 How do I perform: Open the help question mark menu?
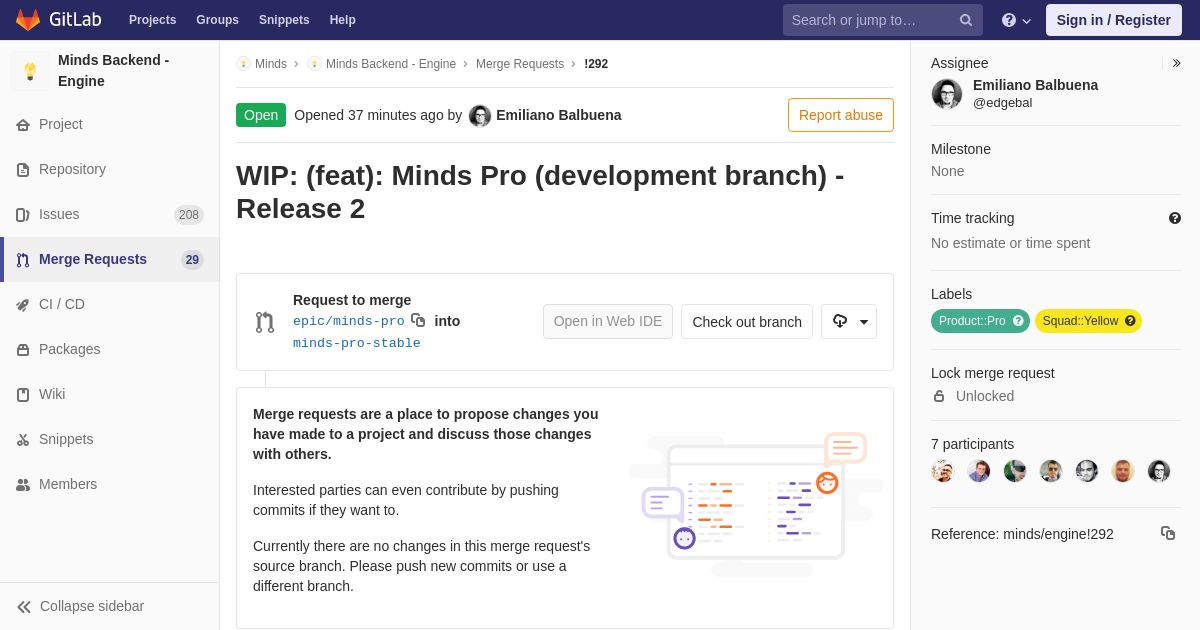pyautogui.click(x=1016, y=20)
